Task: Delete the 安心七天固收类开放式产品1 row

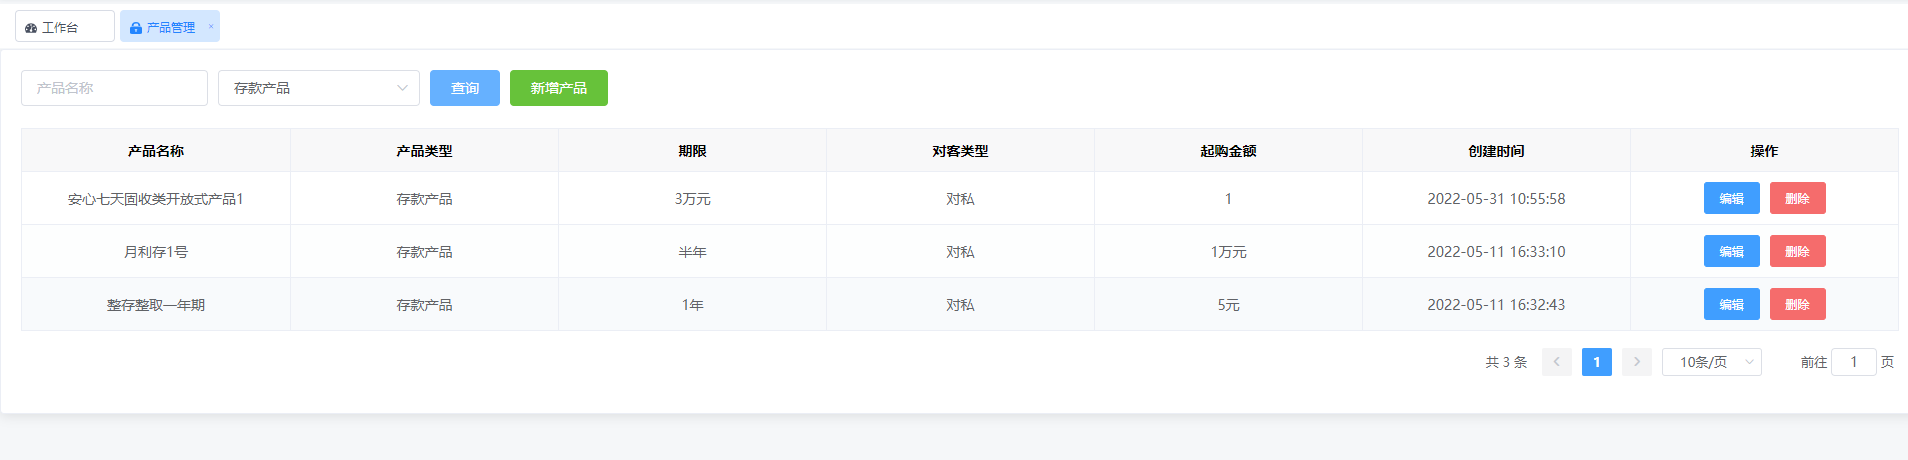Action: pyautogui.click(x=1798, y=198)
